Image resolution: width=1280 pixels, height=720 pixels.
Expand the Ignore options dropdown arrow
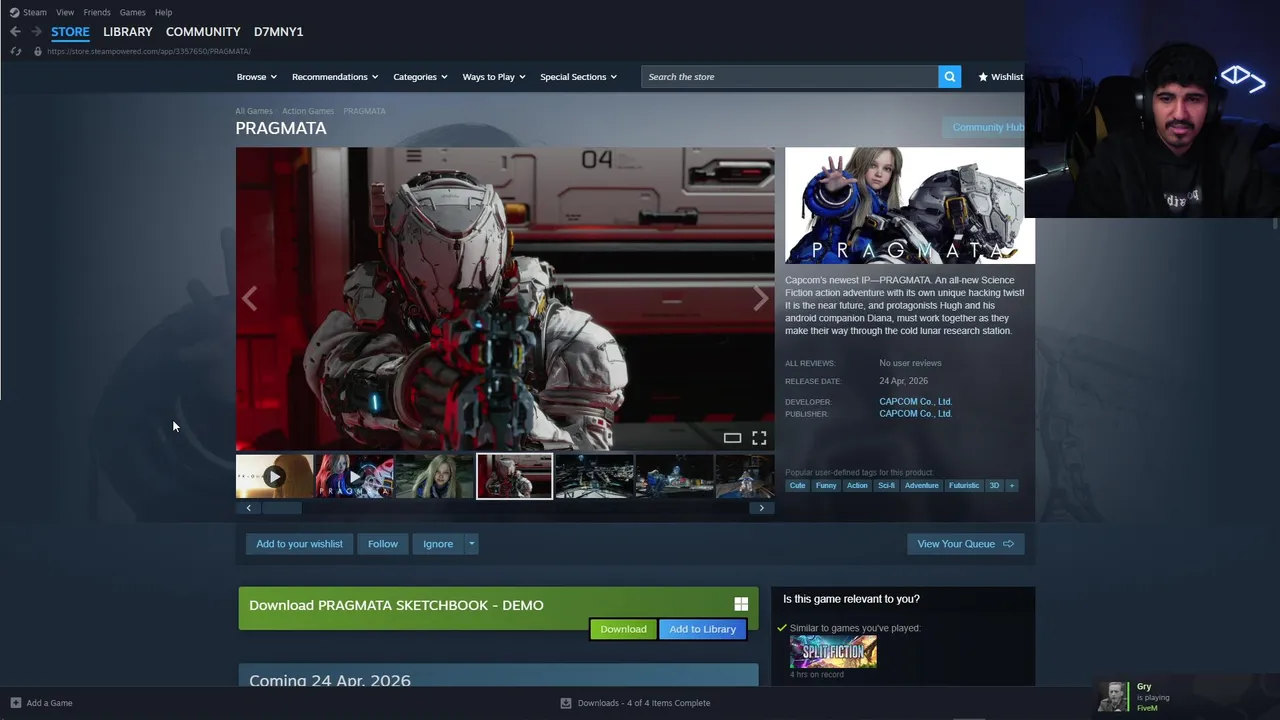[x=471, y=544]
